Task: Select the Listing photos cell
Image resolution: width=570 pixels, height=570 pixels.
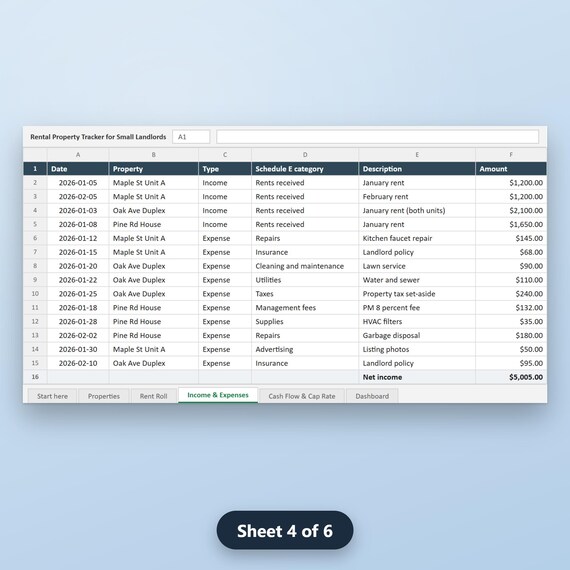Action: point(417,349)
